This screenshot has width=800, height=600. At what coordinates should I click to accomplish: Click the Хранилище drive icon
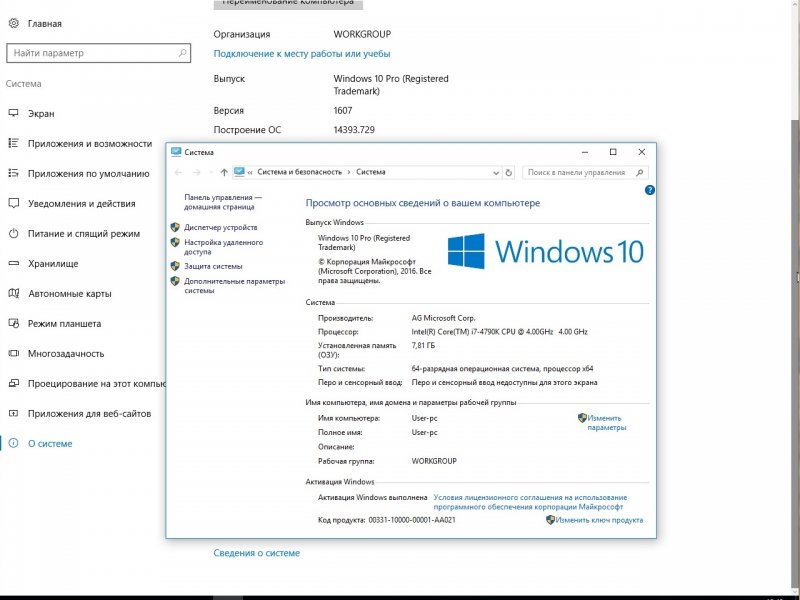(14, 263)
